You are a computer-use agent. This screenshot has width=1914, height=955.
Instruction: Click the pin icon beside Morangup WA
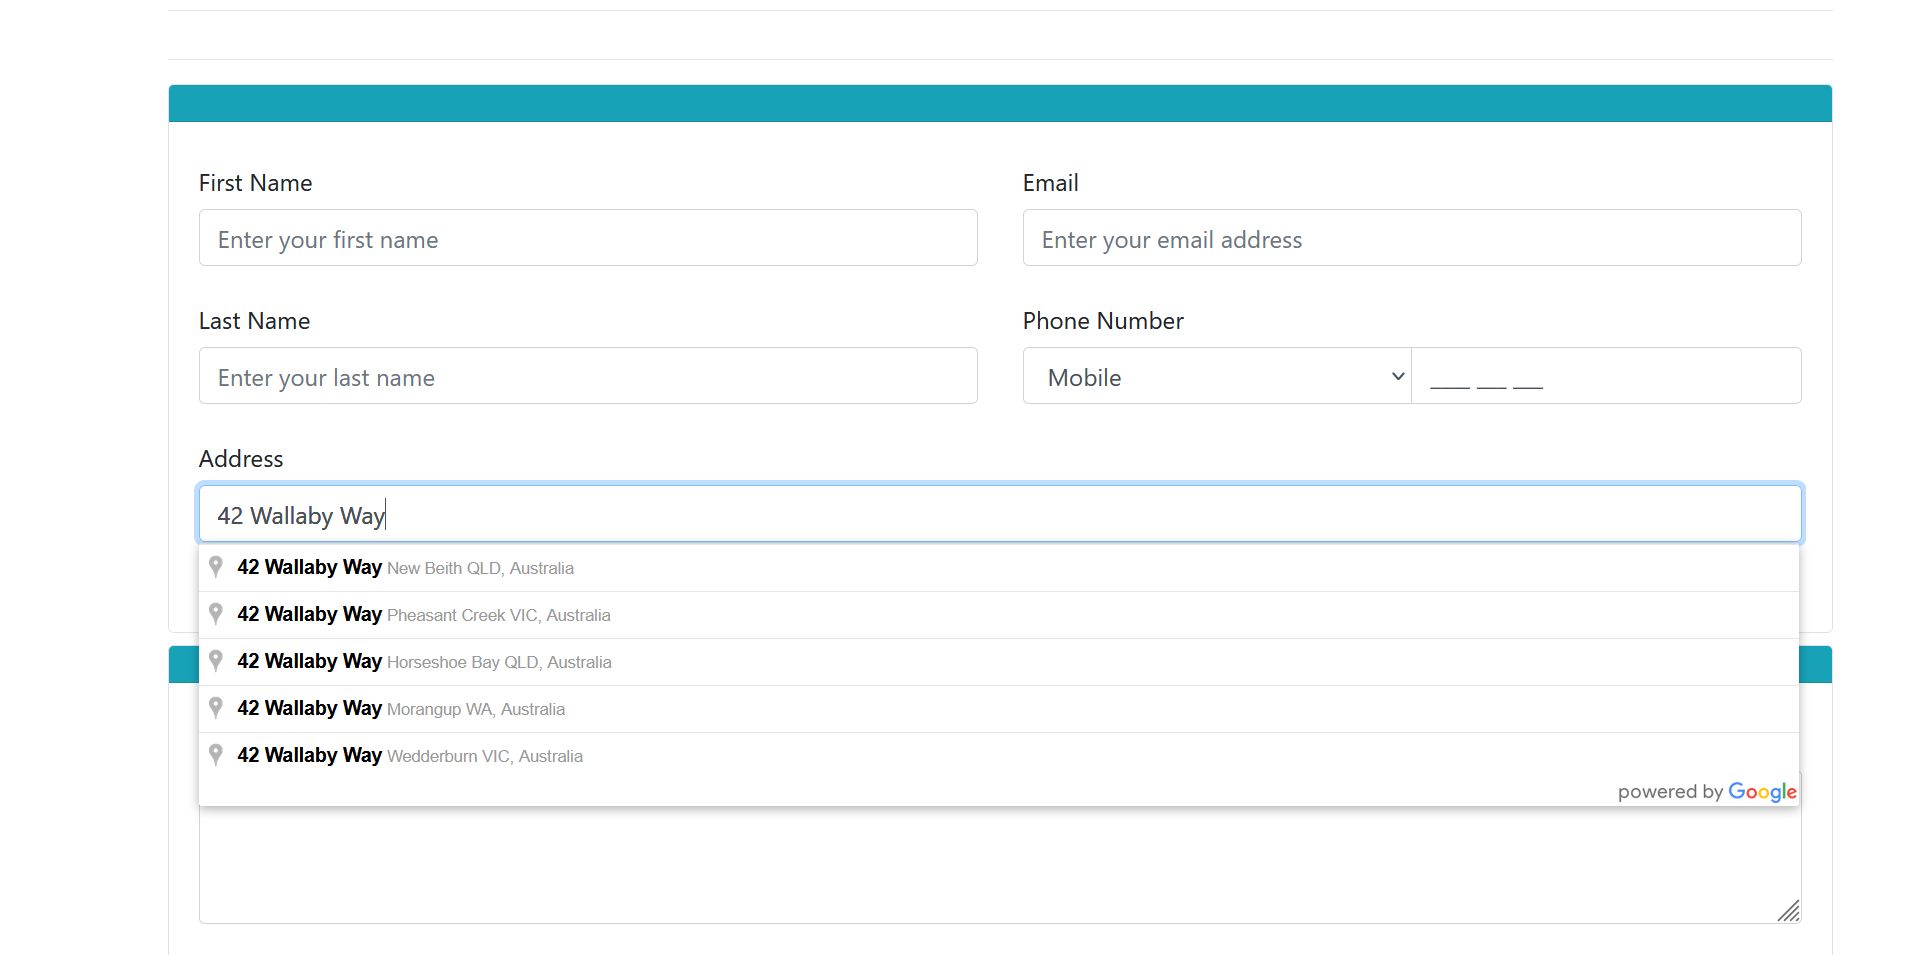(x=215, y=708)
